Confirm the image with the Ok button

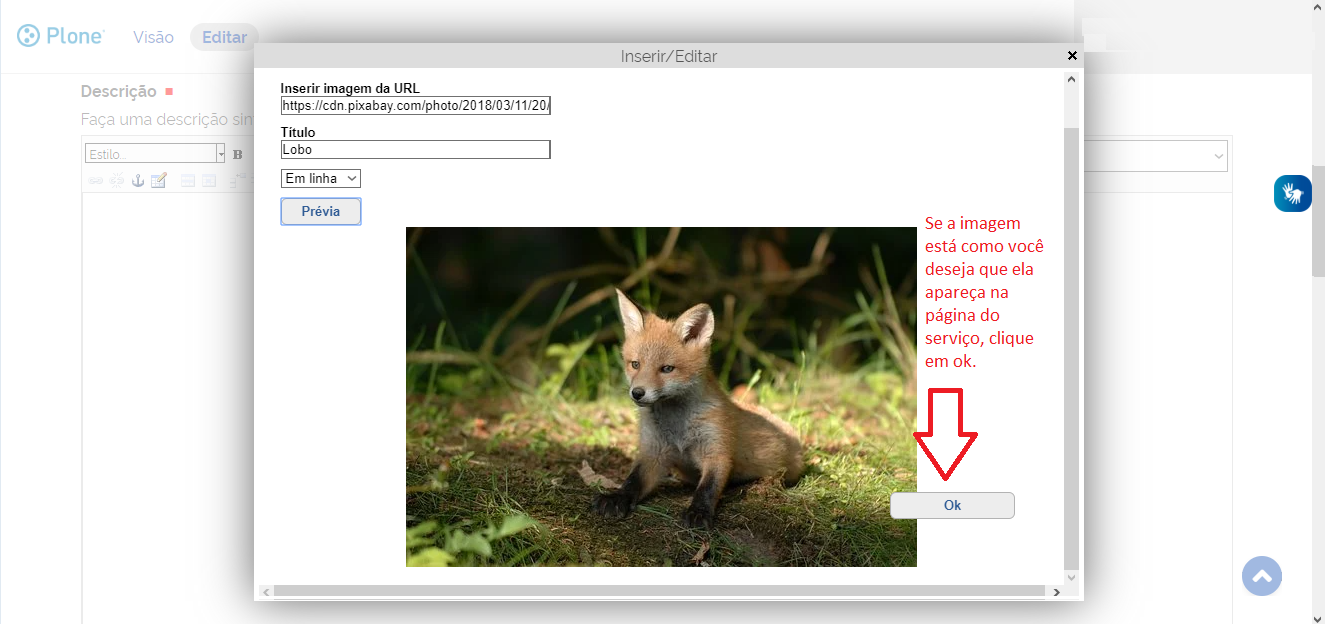tap(952, 505)
